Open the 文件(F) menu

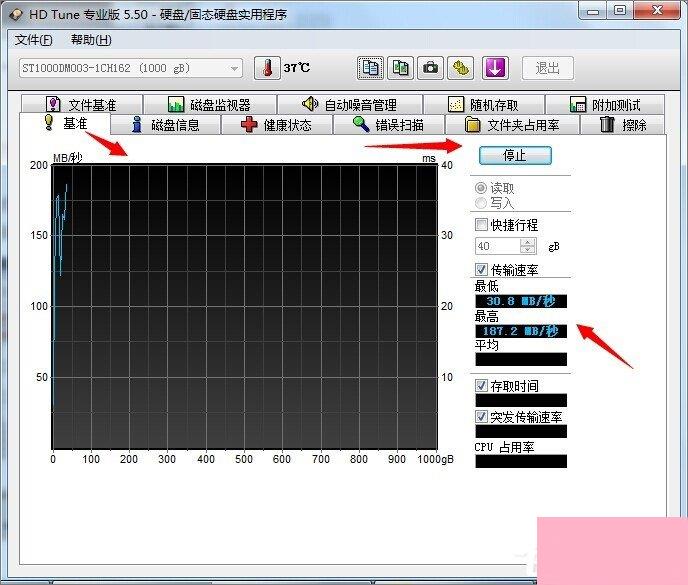(33, 40)
